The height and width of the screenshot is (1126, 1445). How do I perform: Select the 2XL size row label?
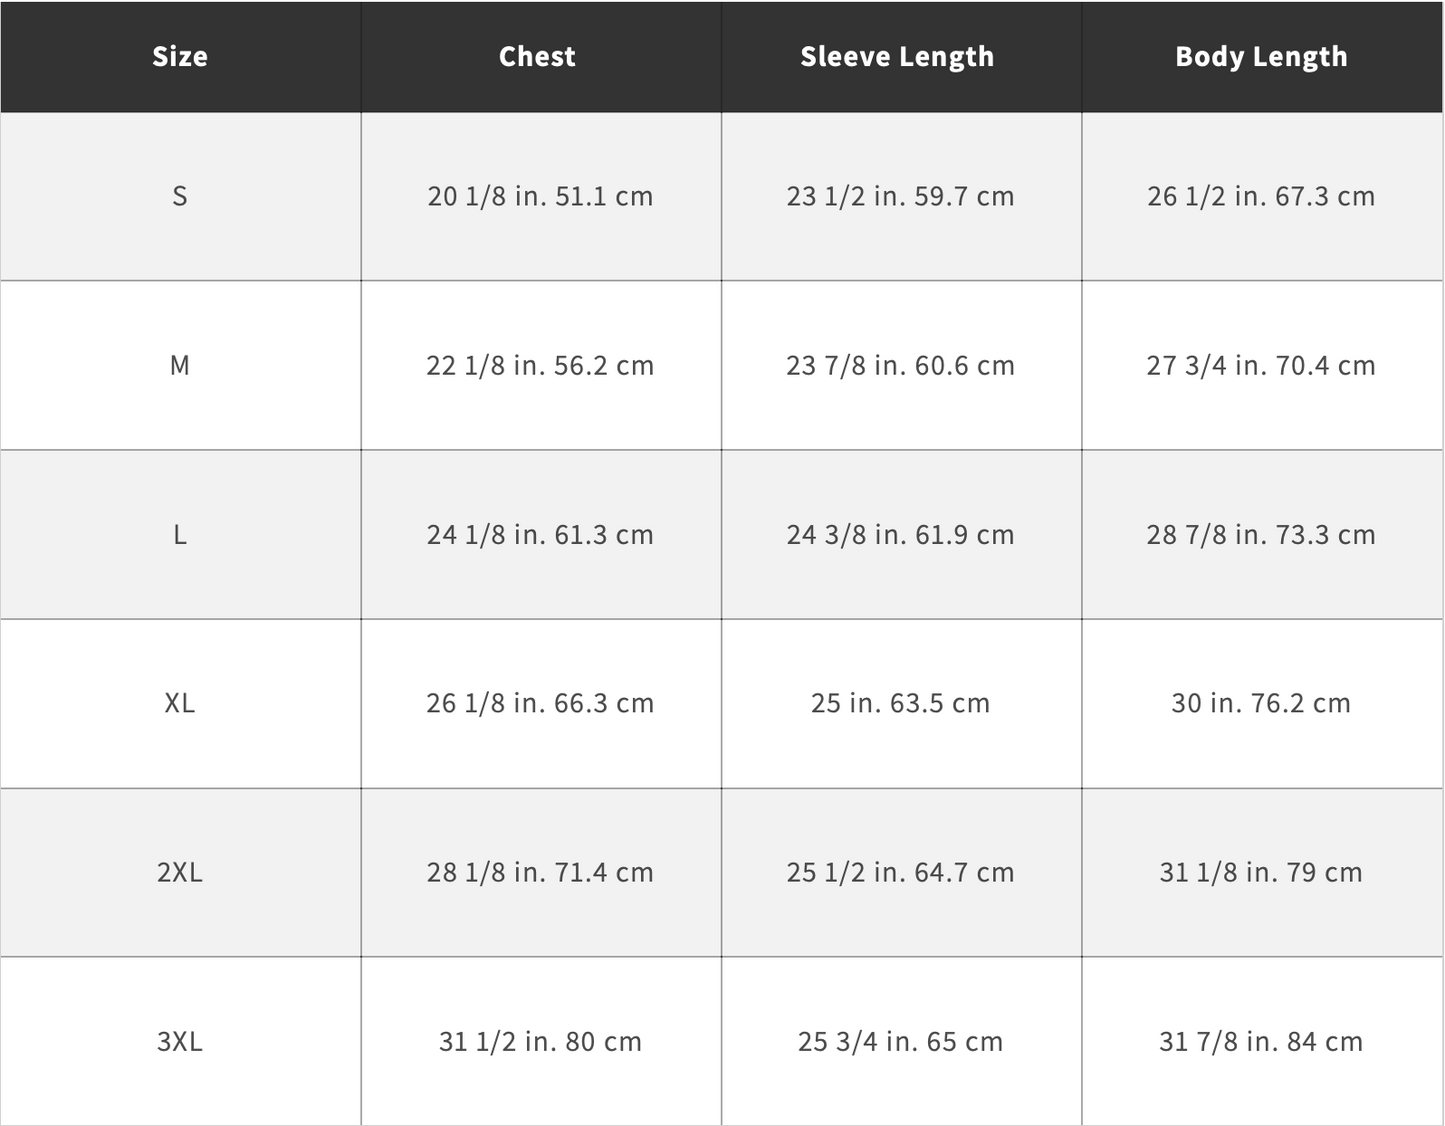click(180, 872)
